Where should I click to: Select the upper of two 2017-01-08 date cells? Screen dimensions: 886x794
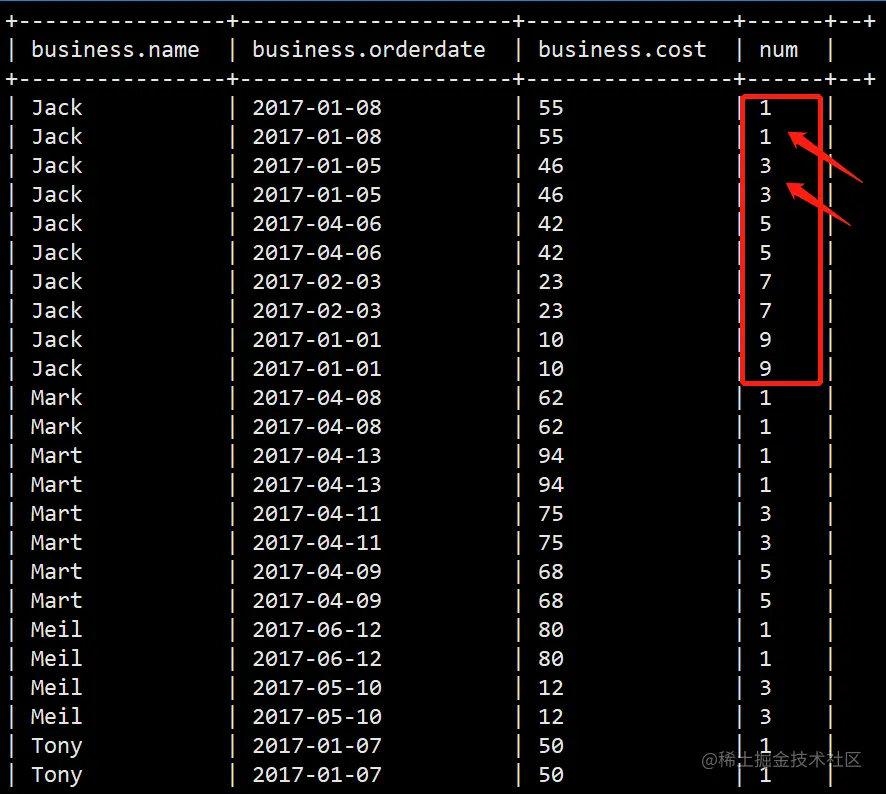316,107
